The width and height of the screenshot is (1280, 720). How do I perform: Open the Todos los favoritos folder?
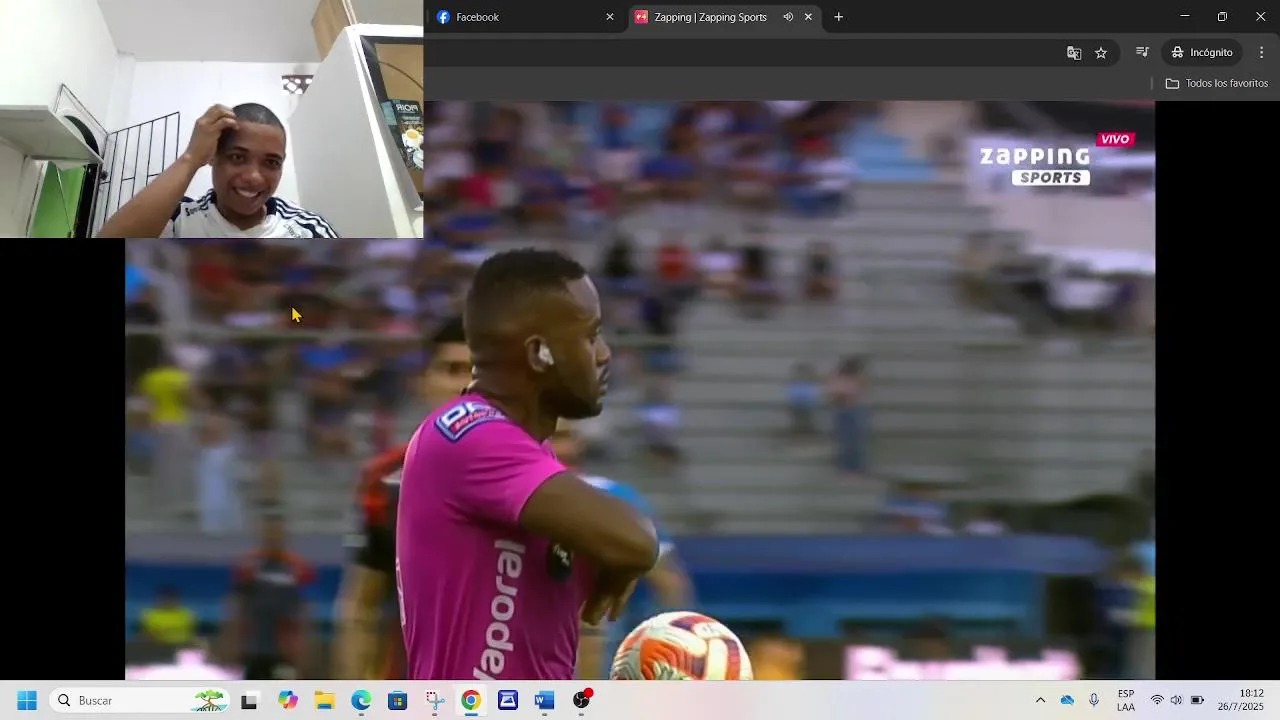point(1217,83)
